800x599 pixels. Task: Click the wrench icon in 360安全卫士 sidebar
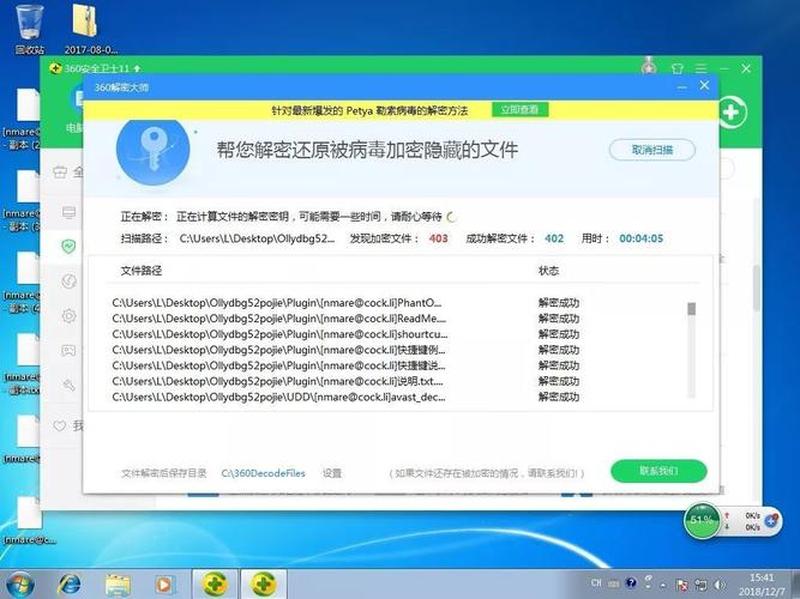(69, 385)
